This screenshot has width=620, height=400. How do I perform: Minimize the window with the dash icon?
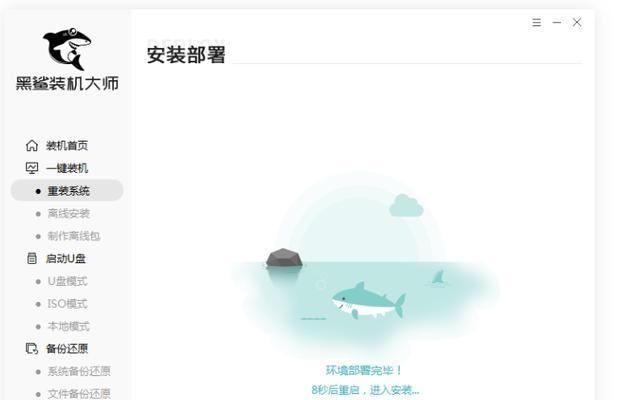(557, 23)
